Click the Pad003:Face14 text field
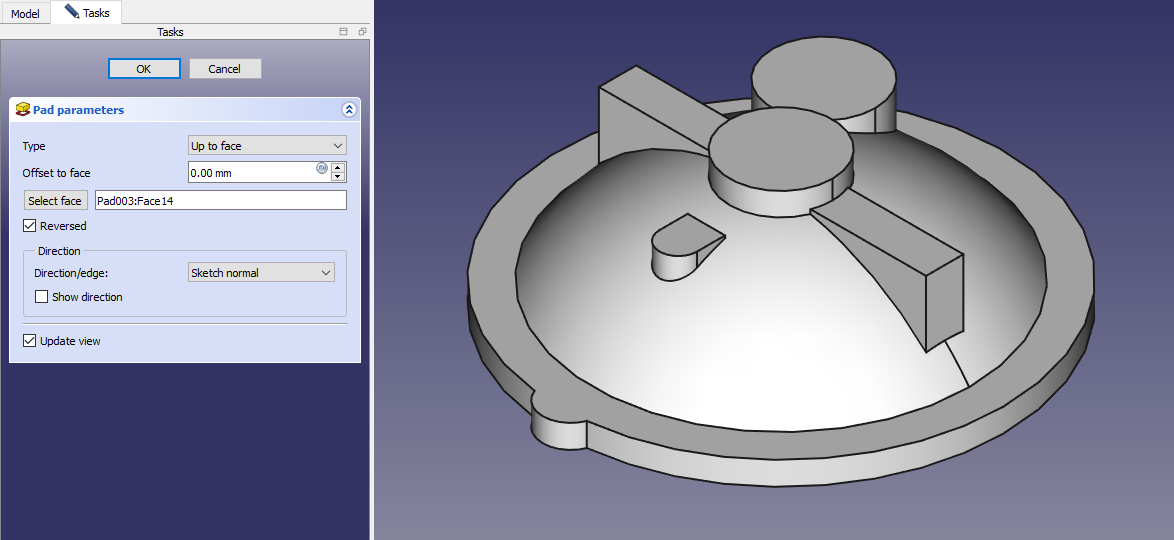The width and height of the screenshot is (1174, 540). [x=220, y=201]
